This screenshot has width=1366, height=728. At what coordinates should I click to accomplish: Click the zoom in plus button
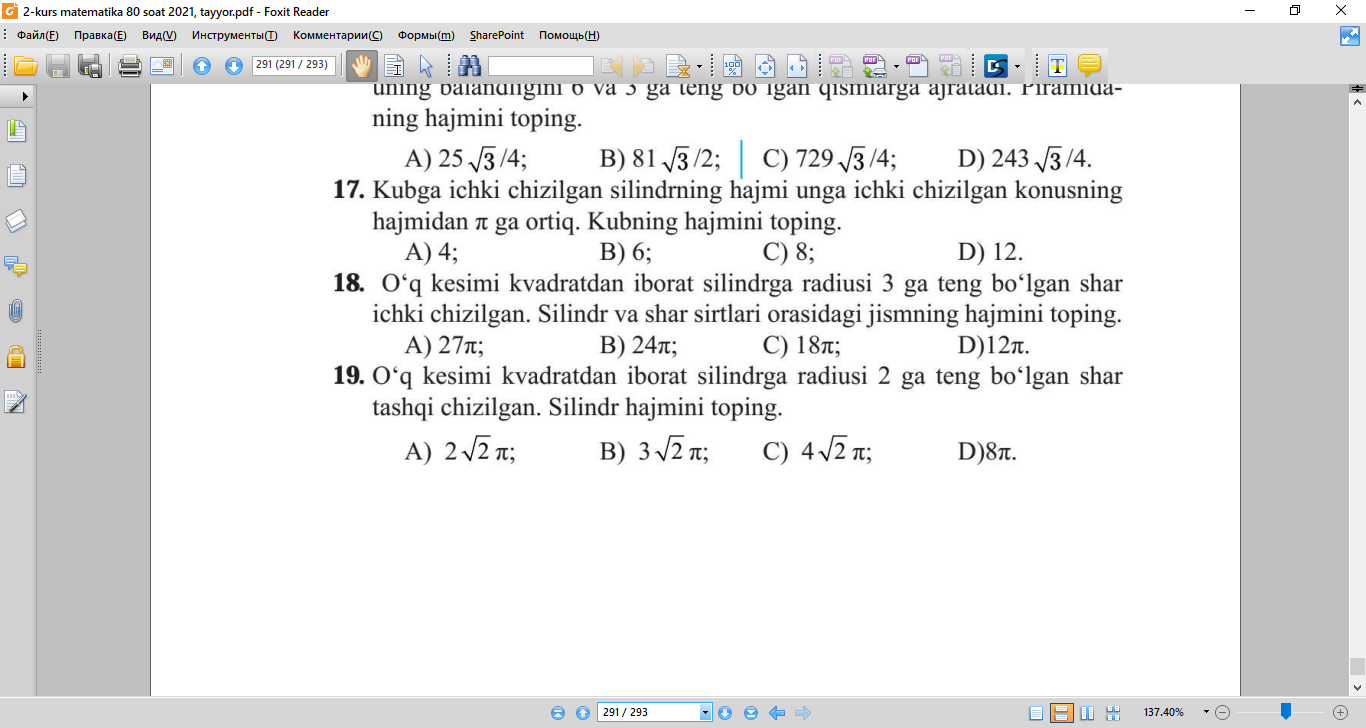(x=1341, y=712)
